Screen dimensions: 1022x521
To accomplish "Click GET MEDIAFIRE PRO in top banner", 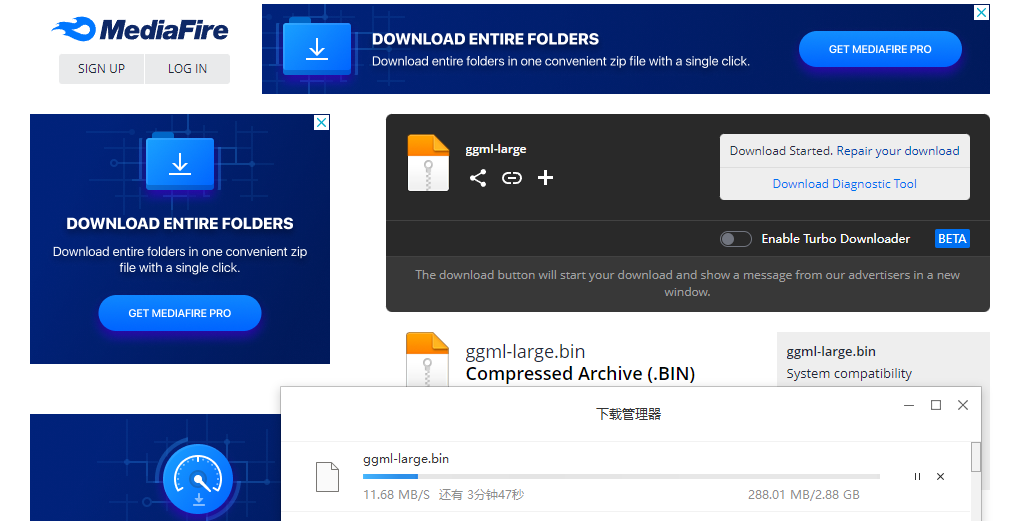I will click(880, 49).
